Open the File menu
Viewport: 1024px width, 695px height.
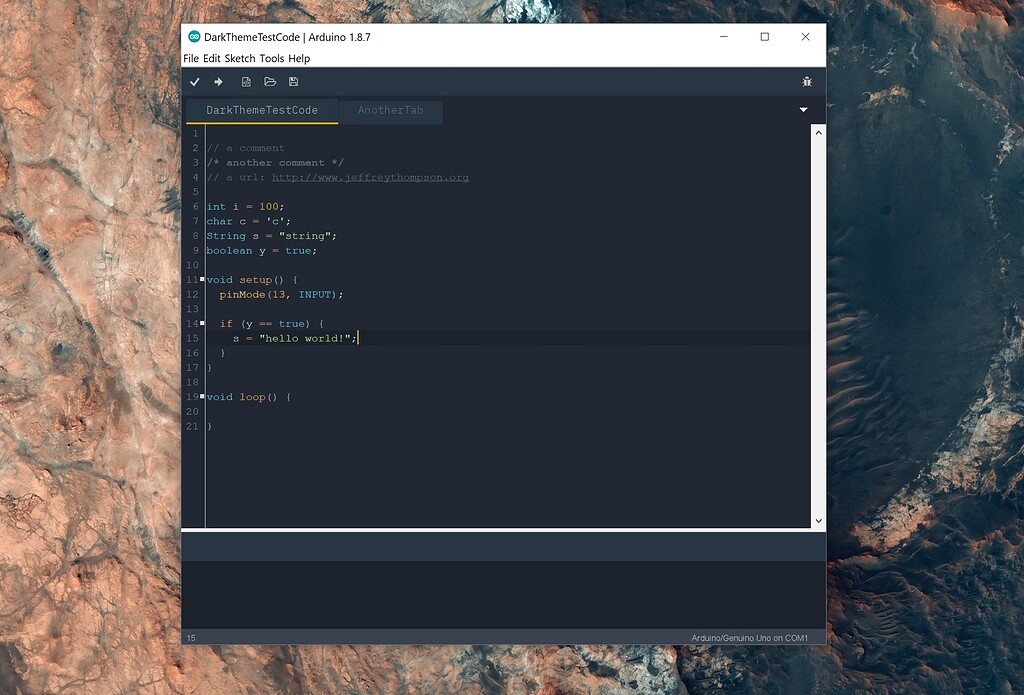191,58
